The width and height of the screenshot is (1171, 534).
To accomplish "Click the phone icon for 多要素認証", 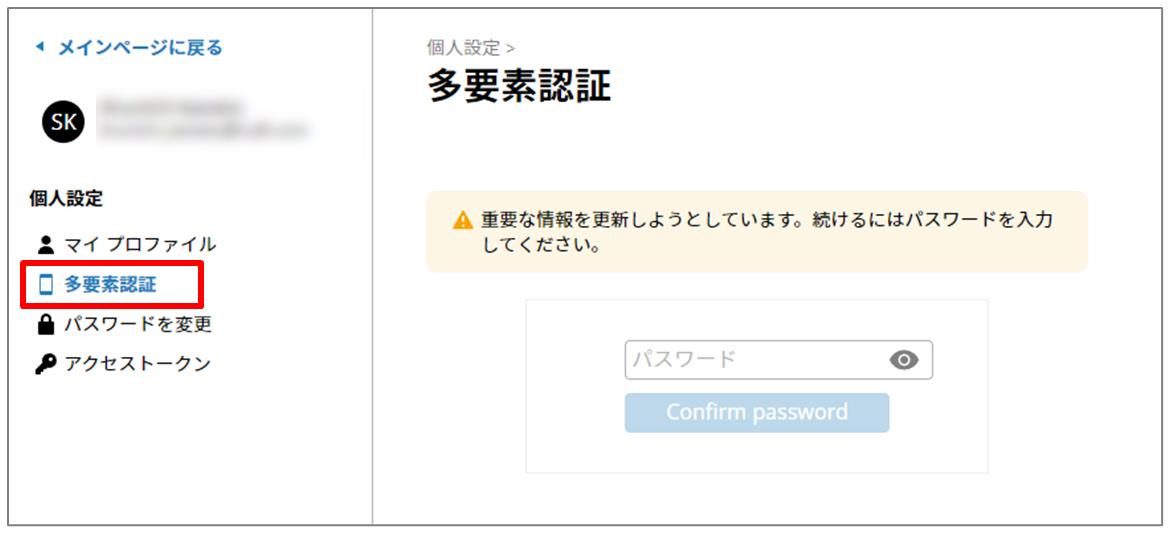I will click(x=45, y=285).
